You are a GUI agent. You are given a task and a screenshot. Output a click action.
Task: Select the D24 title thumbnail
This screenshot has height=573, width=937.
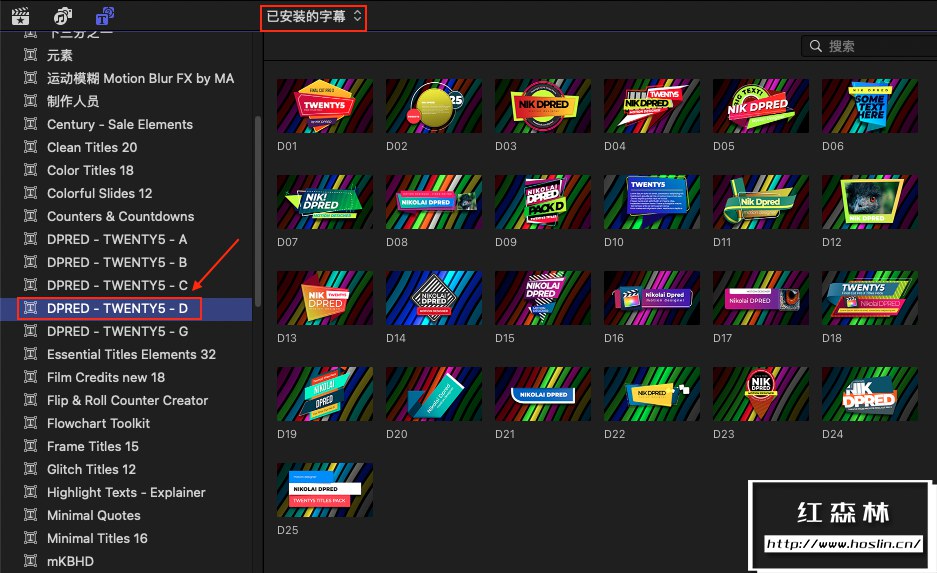[870, 394]
